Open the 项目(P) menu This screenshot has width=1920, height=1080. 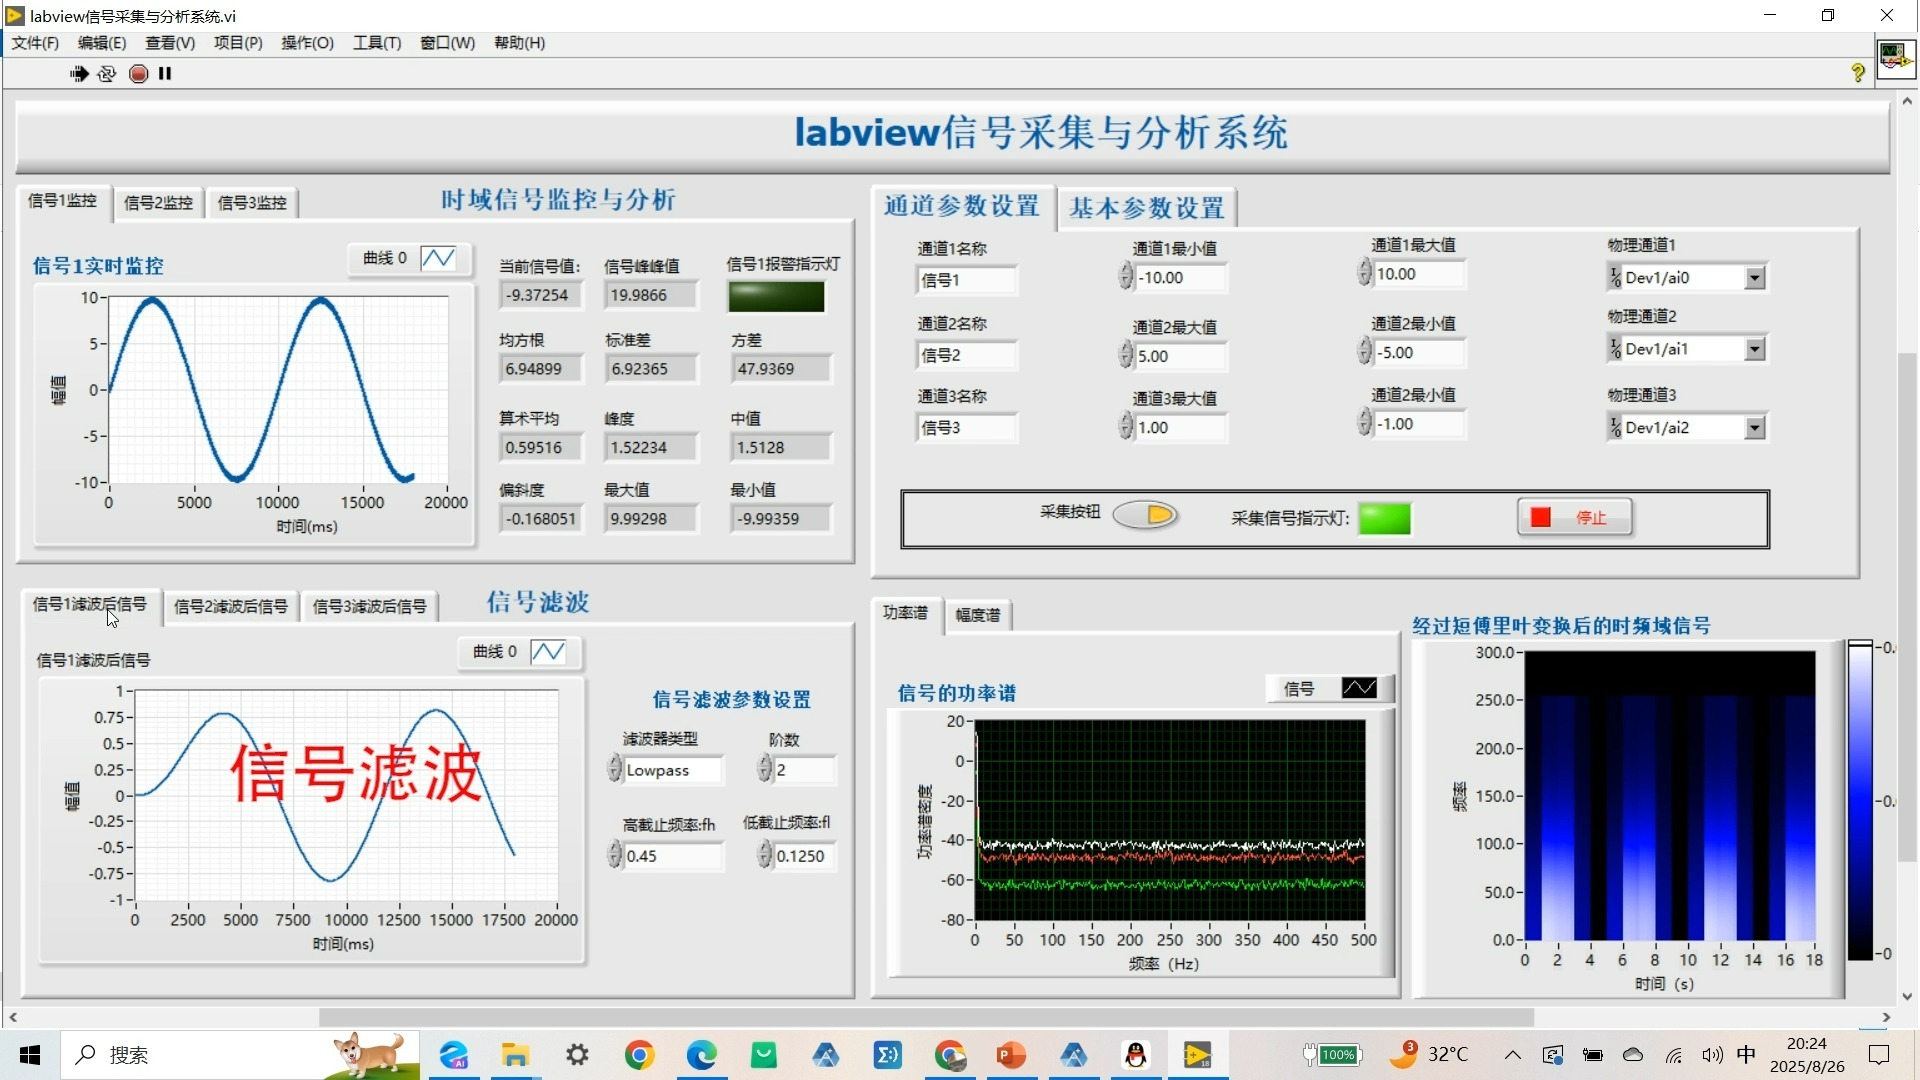[x=238, y=43]
